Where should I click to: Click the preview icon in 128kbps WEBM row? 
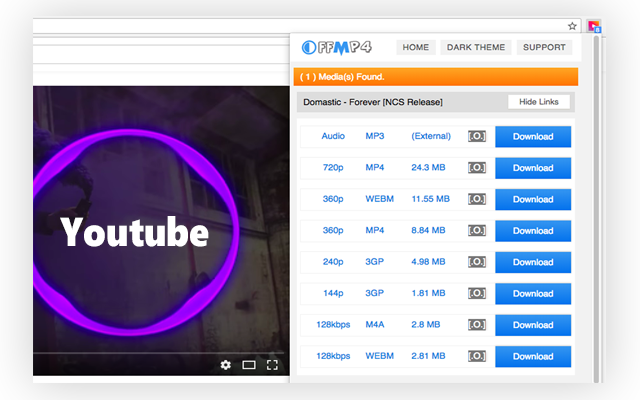point(477,356)
